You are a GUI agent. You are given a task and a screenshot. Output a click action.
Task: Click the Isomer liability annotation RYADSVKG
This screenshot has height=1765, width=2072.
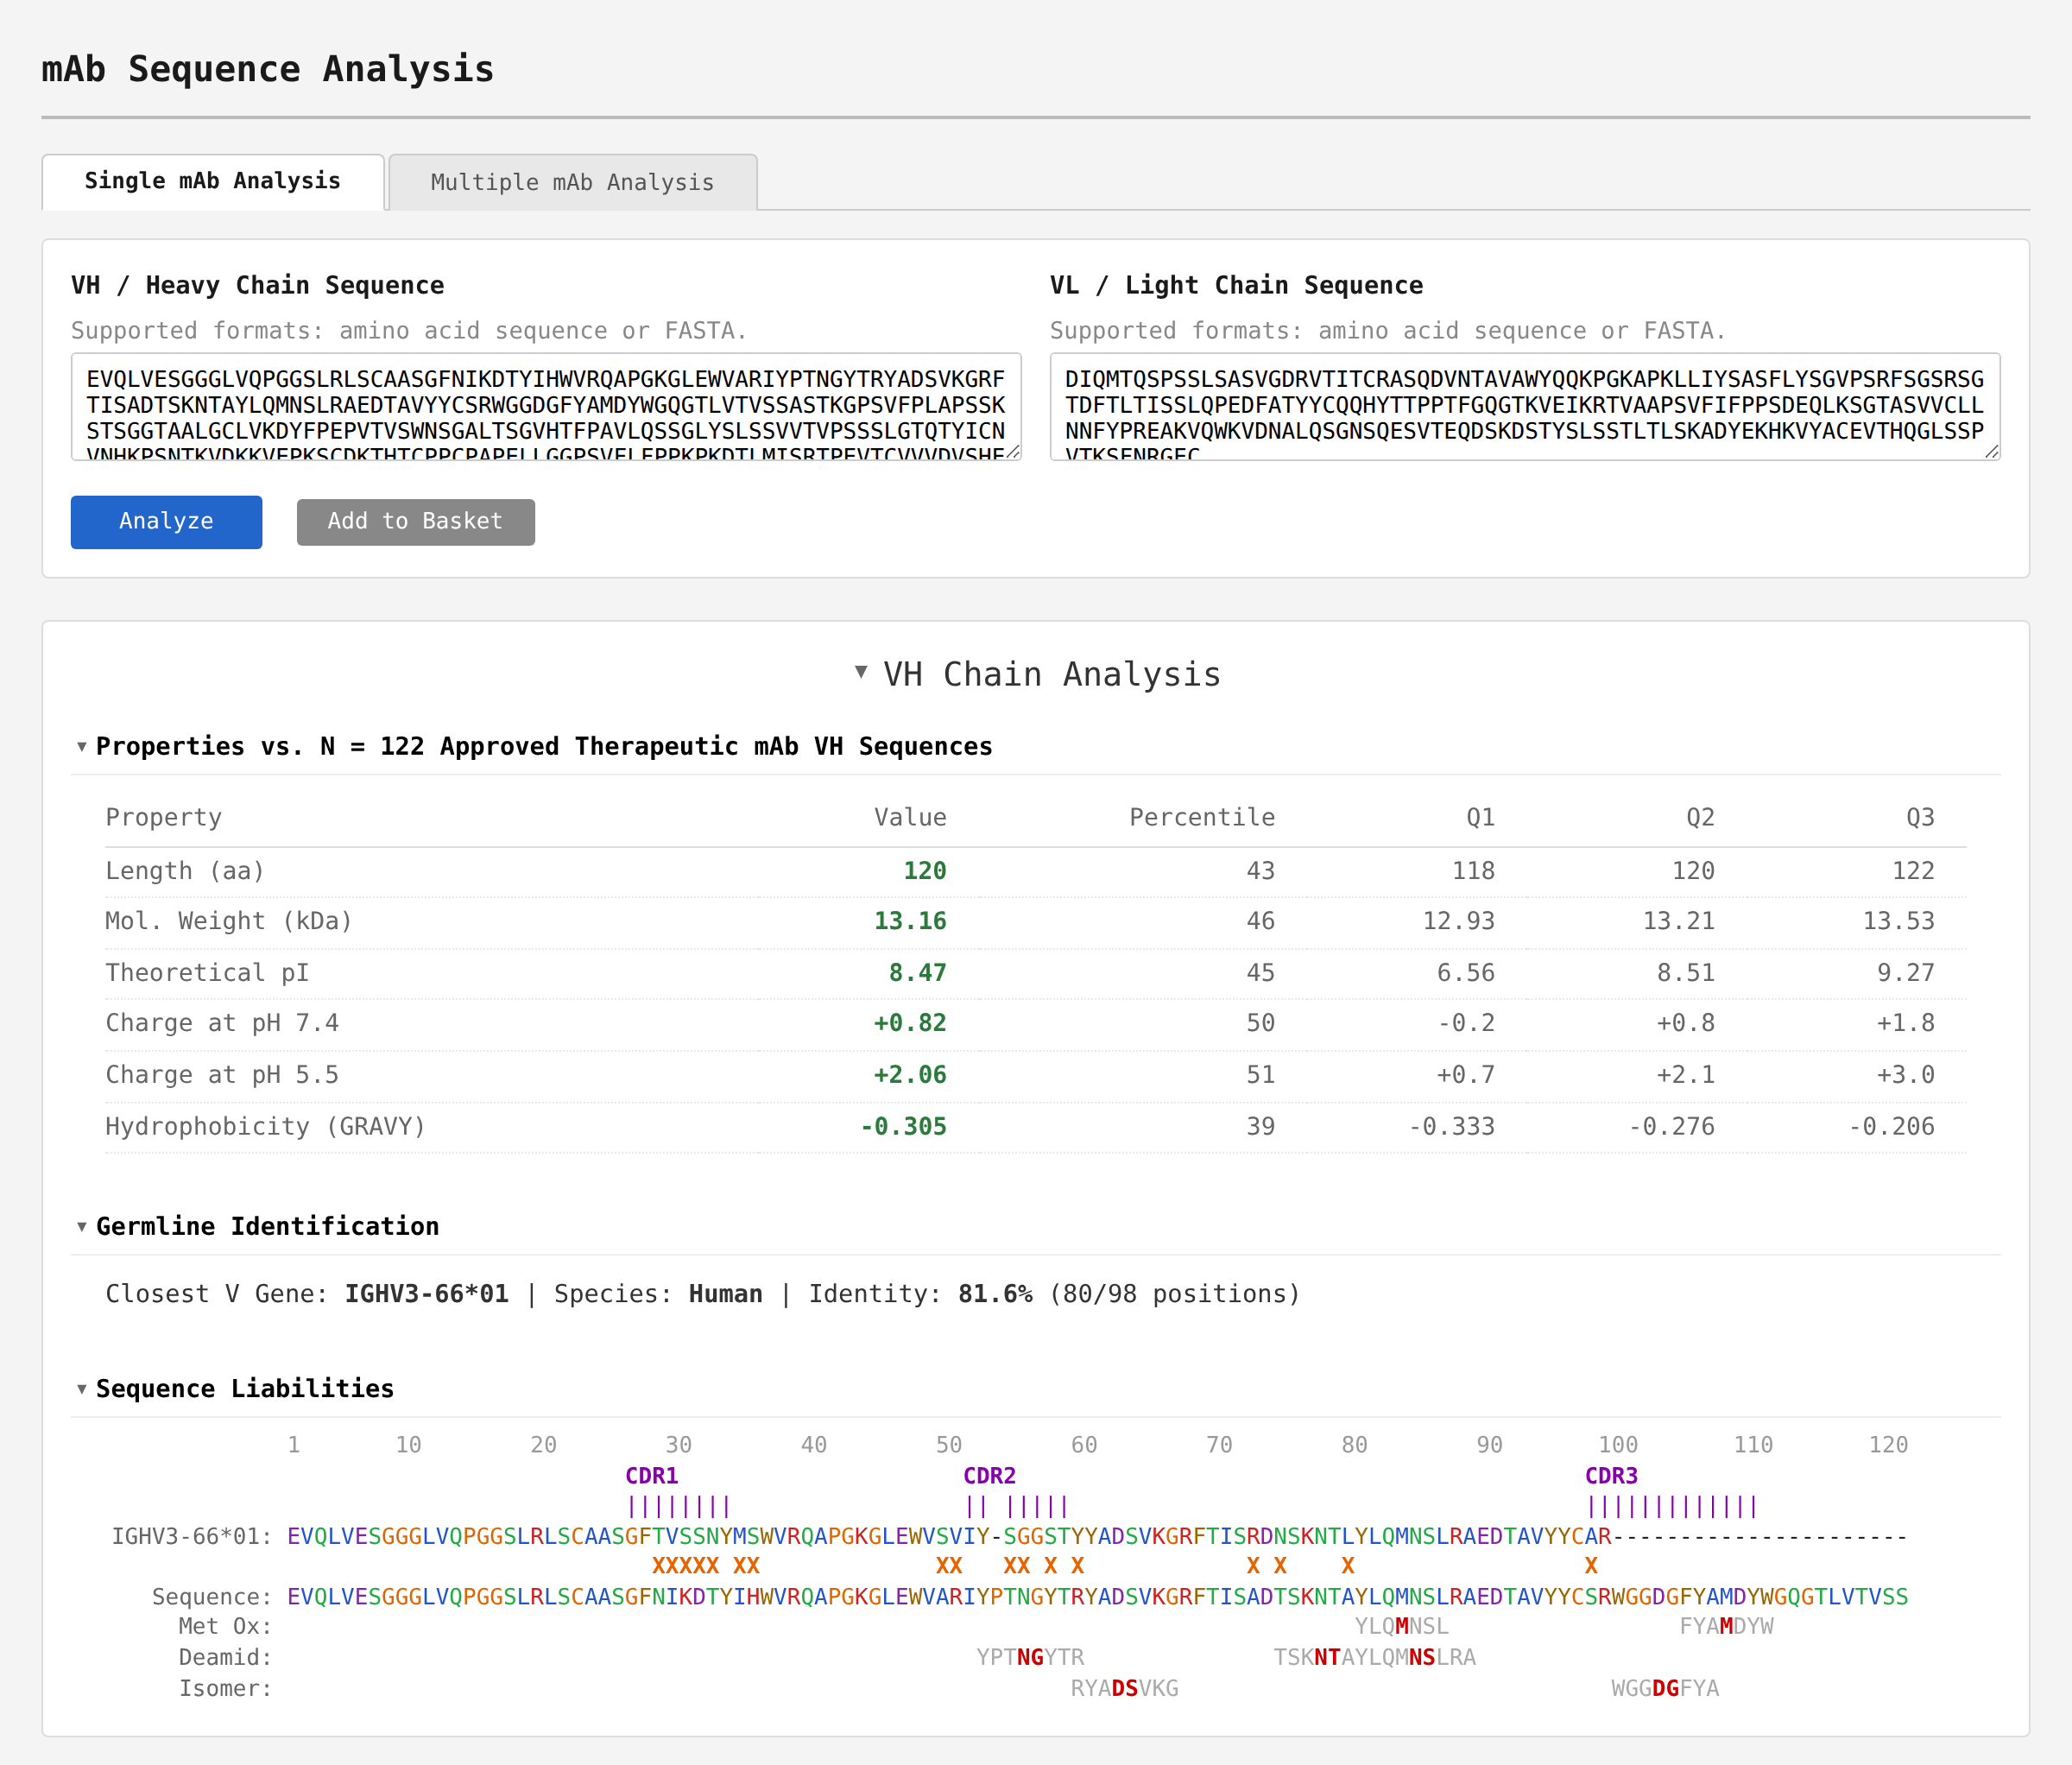[1124, 1688]
